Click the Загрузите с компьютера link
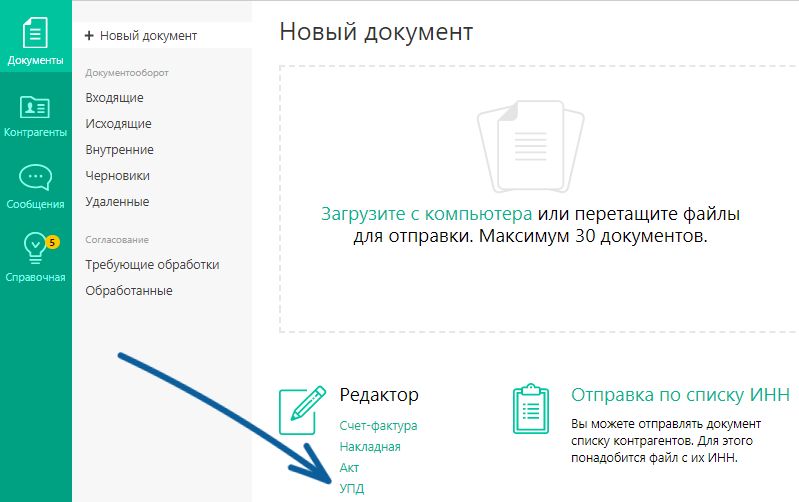The image size is (799, 502). [427, 214]
